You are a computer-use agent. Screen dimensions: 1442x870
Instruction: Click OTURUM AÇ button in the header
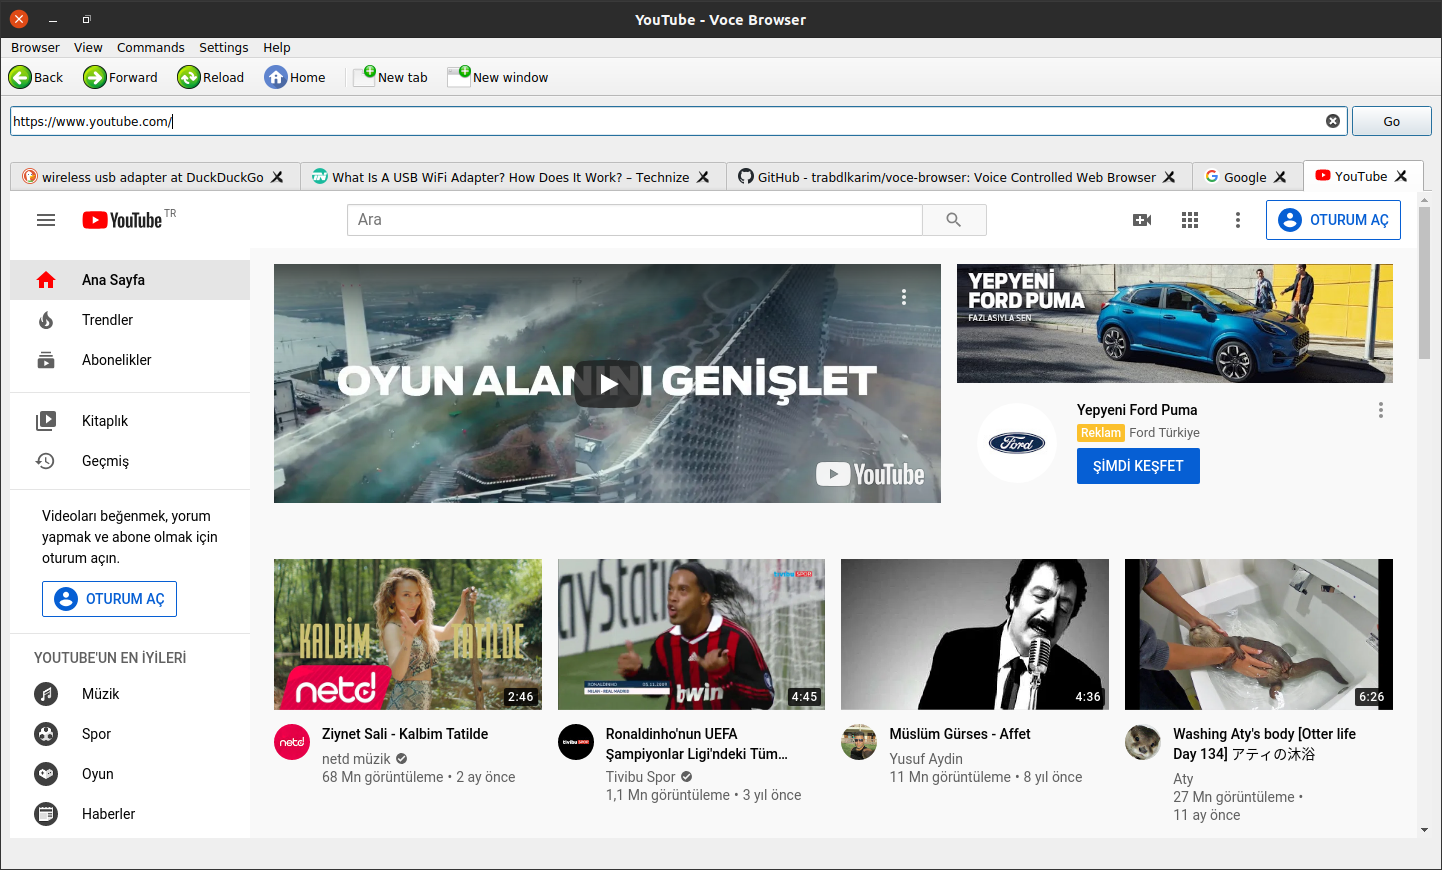1333,220
